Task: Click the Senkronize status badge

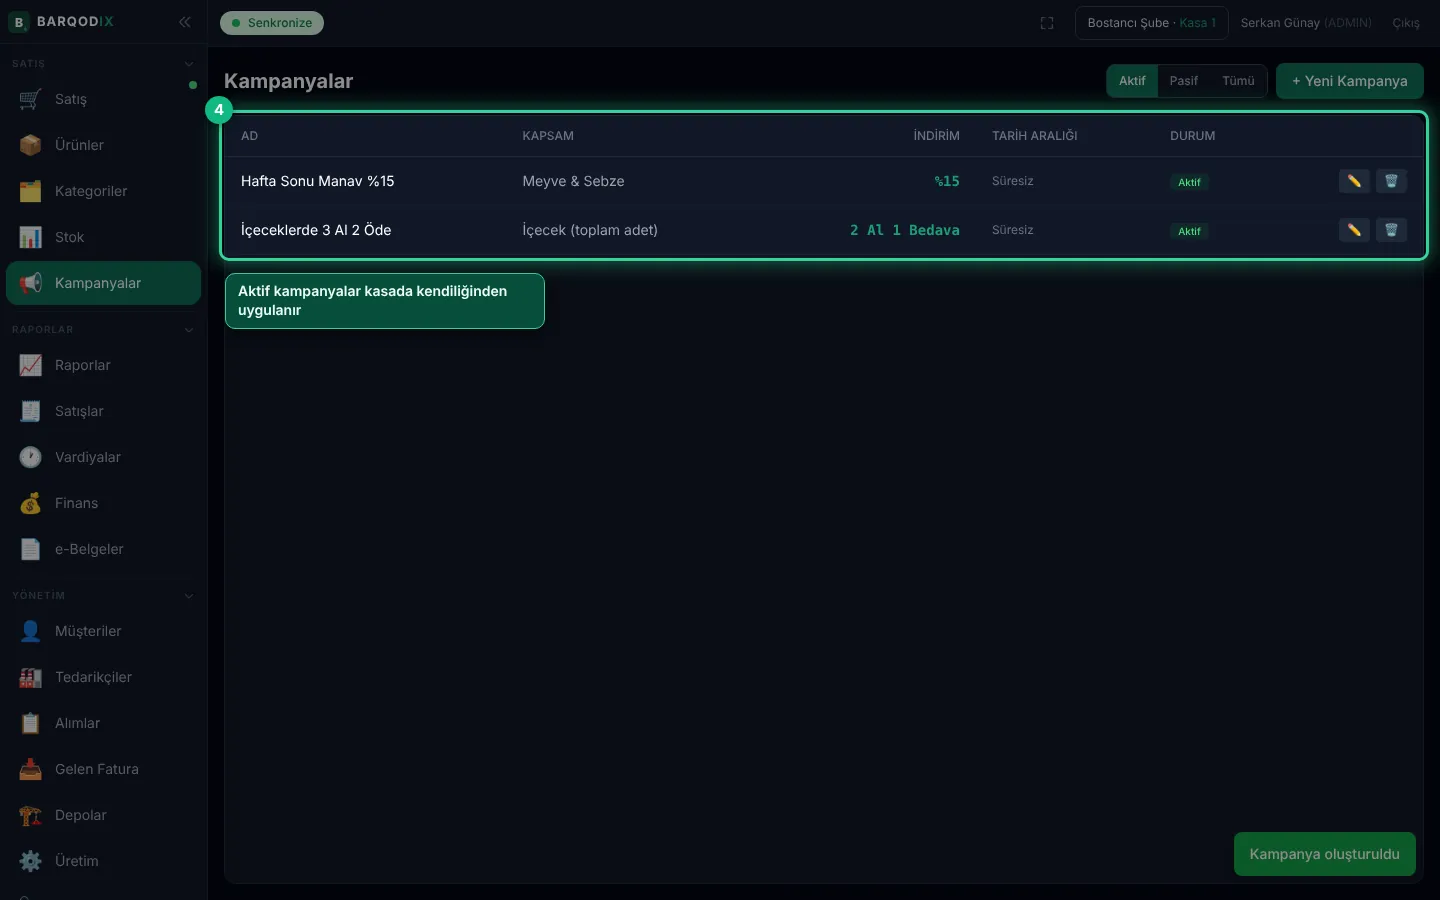Action: point(272,23)
